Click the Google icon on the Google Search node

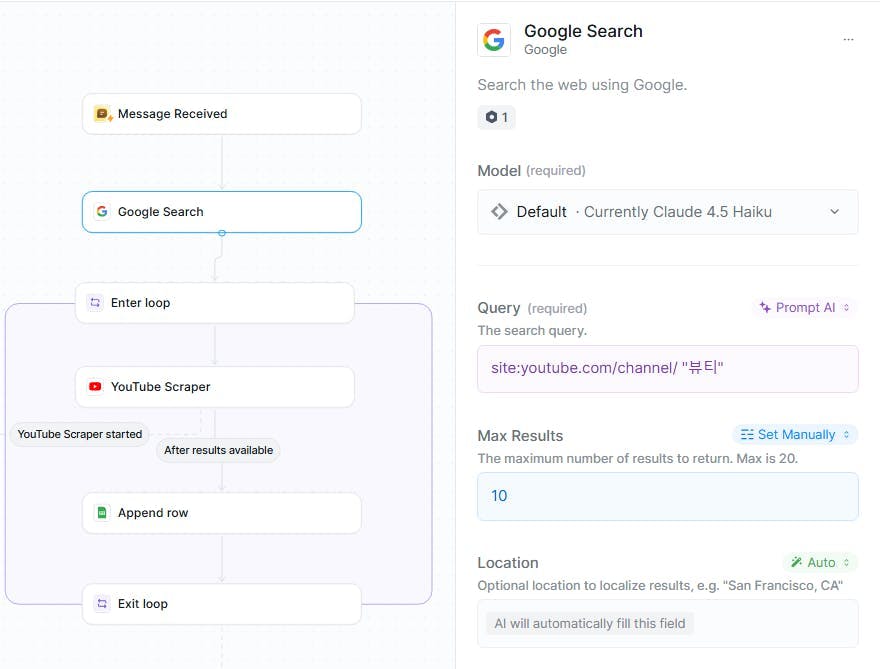coord(102,212)
